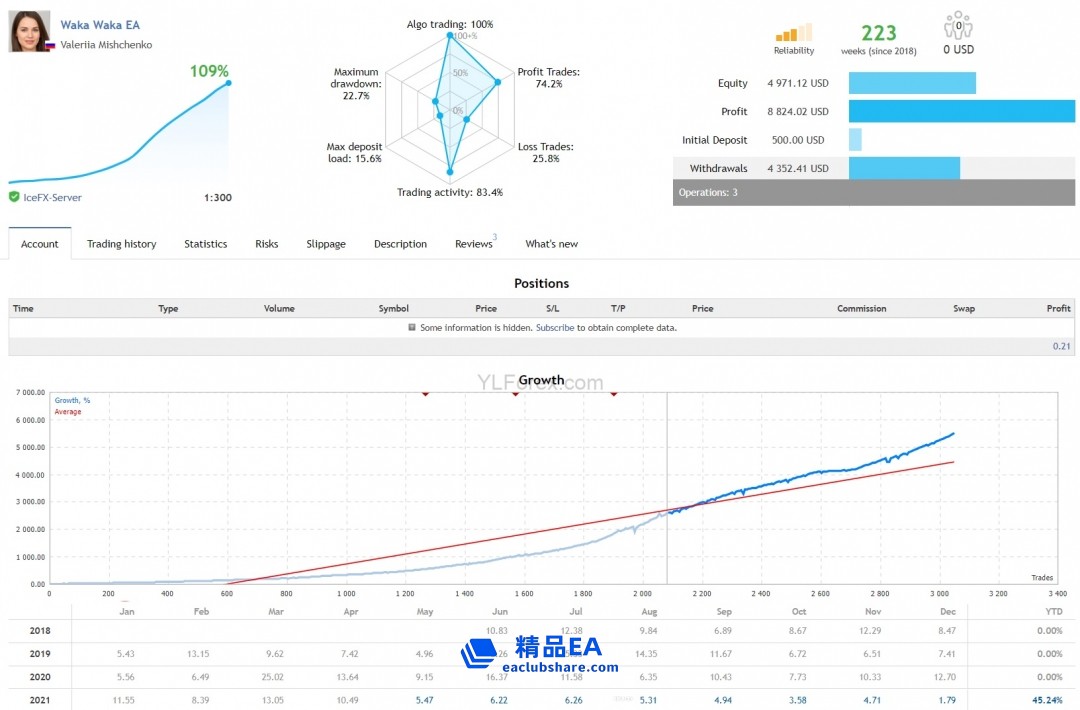Click the green shield icon beside IceFX-Server
This screenshot has height=710, width=1080.
(14, 197)
